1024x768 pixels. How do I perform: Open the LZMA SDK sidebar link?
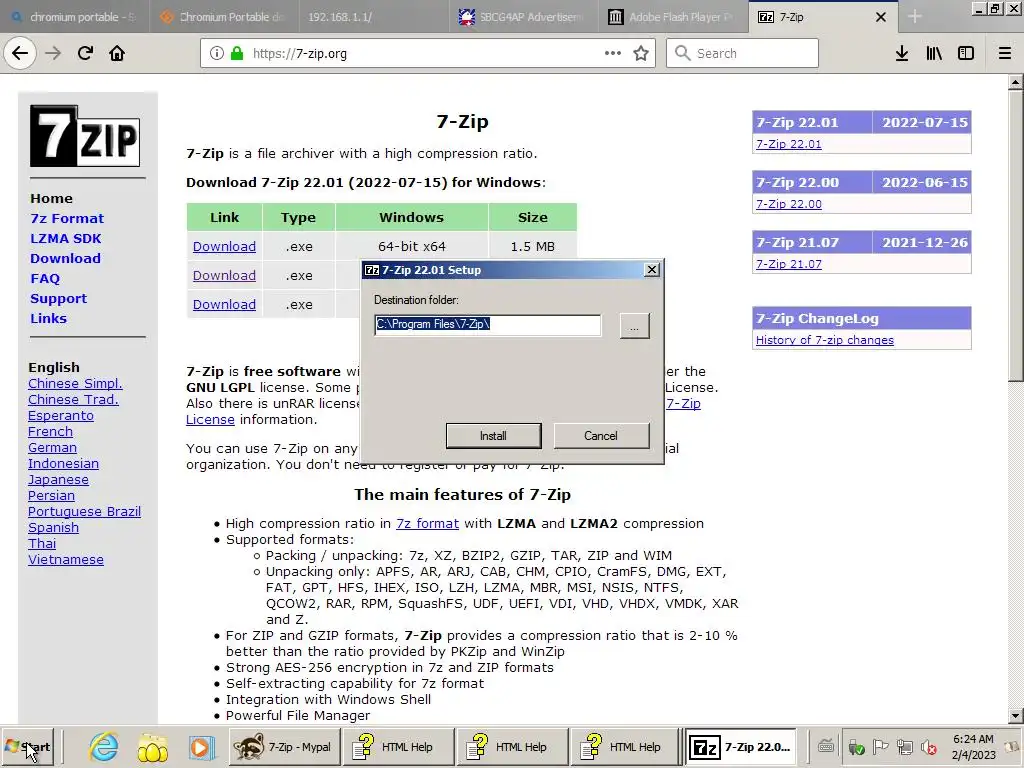[x=65, y=238]
